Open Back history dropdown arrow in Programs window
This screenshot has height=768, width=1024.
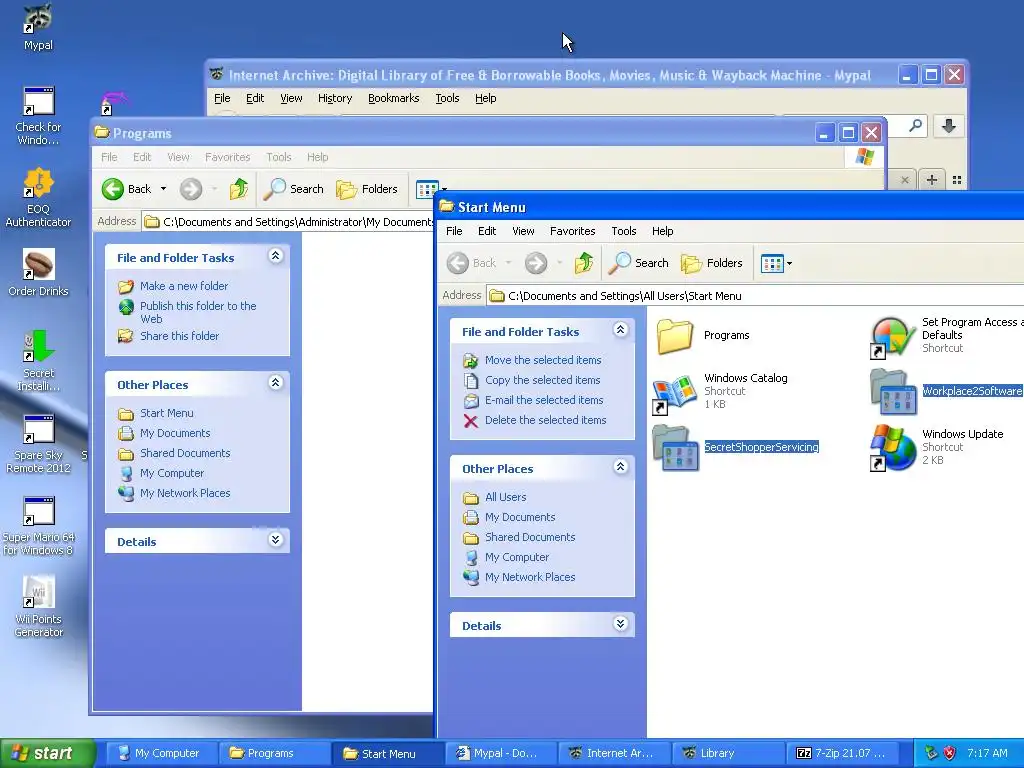(163, 189)
